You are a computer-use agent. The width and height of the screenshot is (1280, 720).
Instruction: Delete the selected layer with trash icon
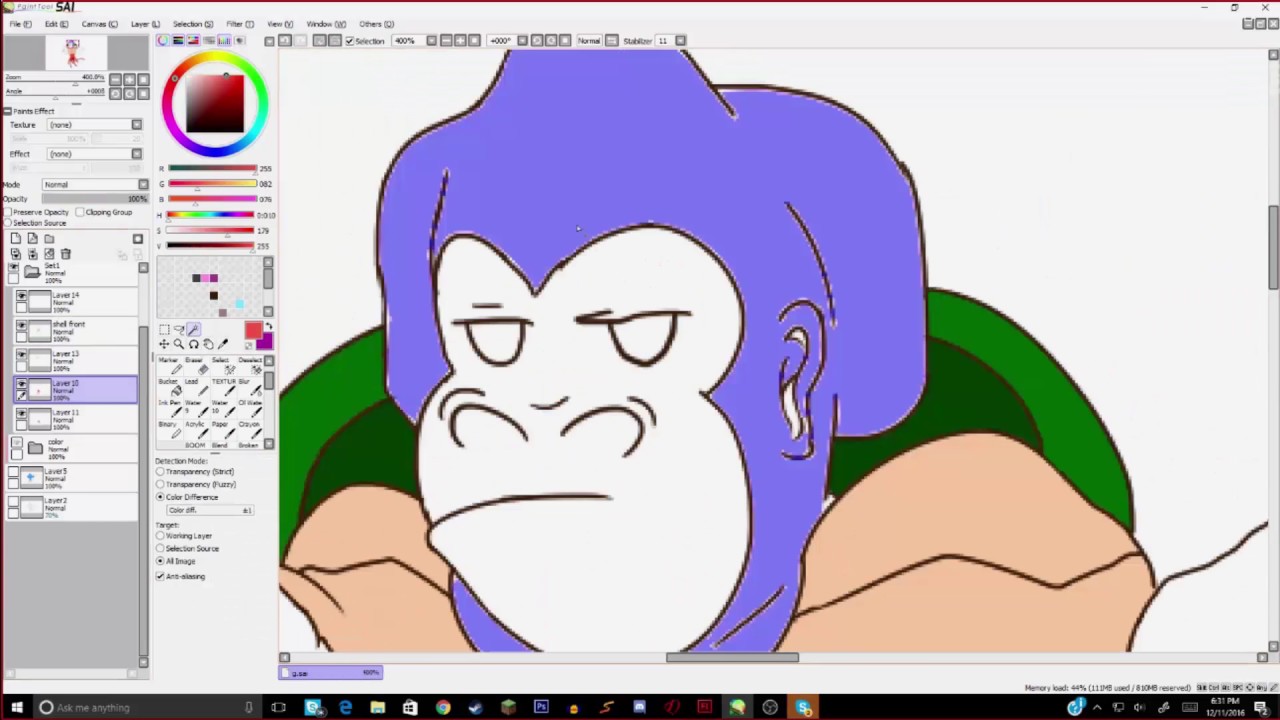[x=66, y=254]
